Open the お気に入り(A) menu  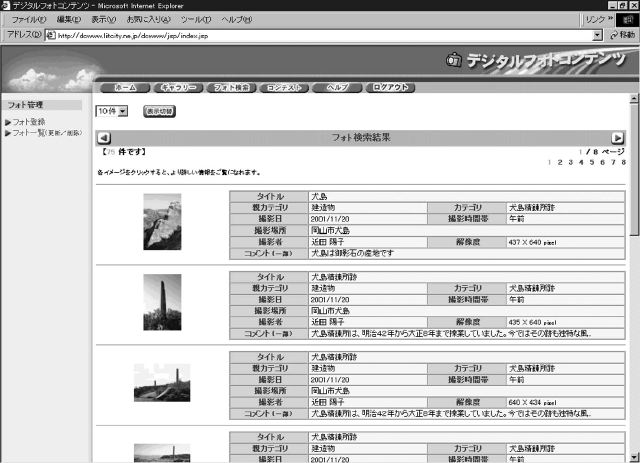point(147,19)
